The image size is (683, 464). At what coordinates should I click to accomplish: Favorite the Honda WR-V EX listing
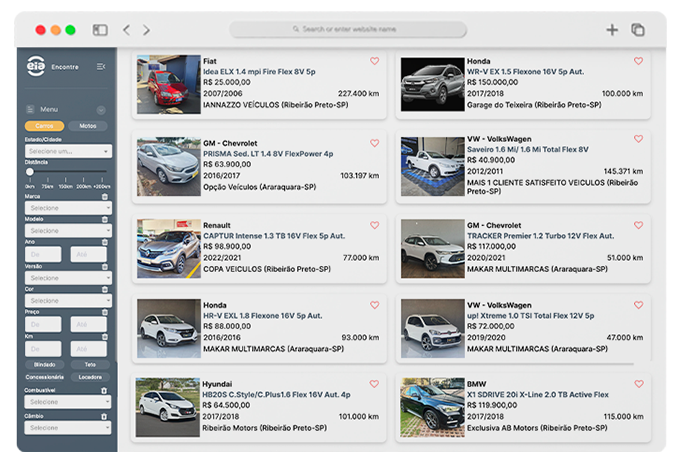[639, 61]
